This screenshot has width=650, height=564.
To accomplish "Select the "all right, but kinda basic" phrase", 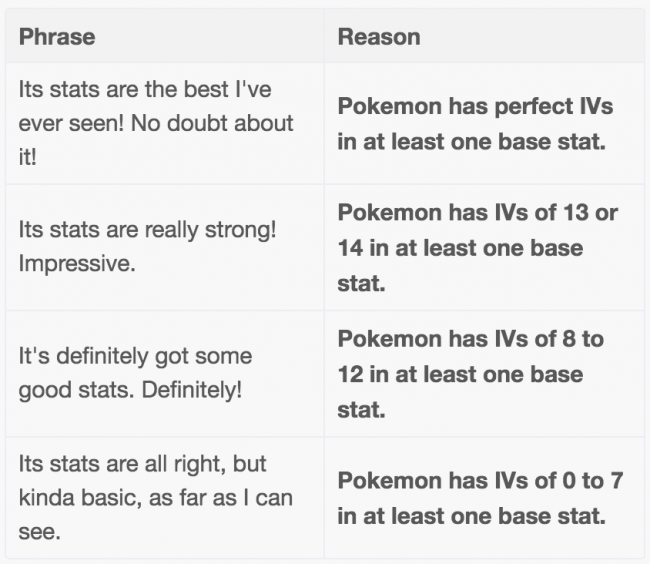I will point(155,498).
